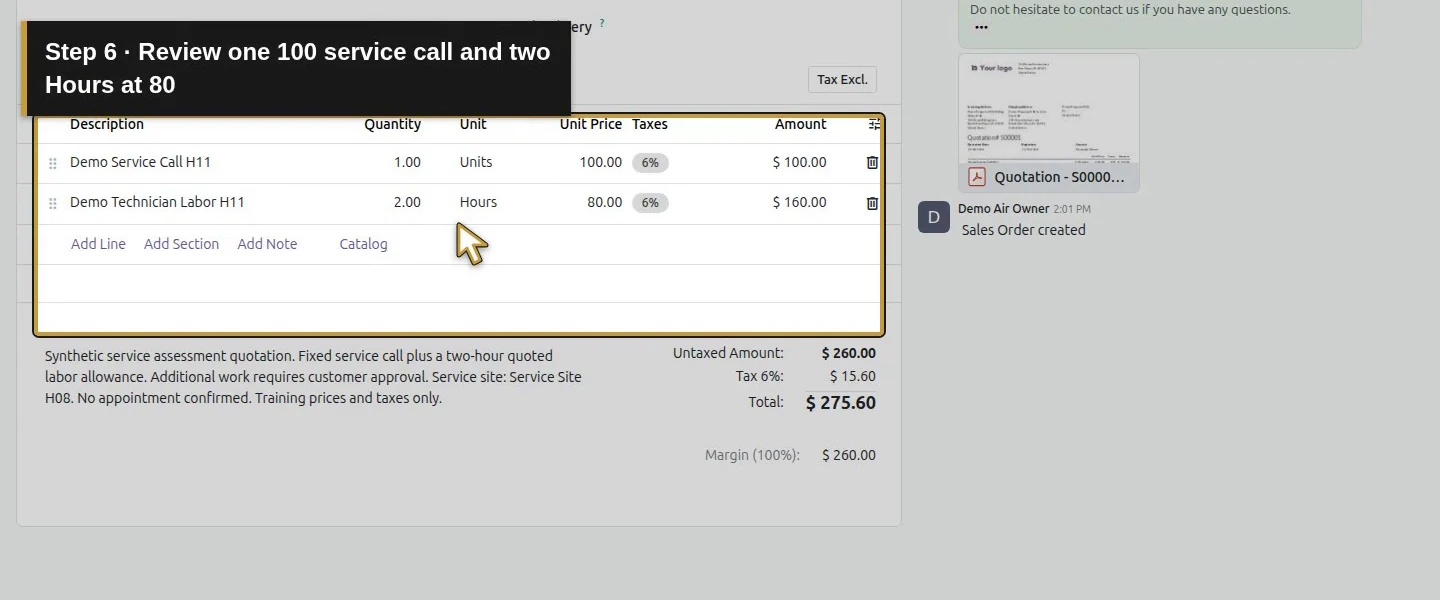Viewport: 1440px width, 600px height.
Task: Remove the 6% tax tag on Technician Labor line
Action: tap(650, 203)
